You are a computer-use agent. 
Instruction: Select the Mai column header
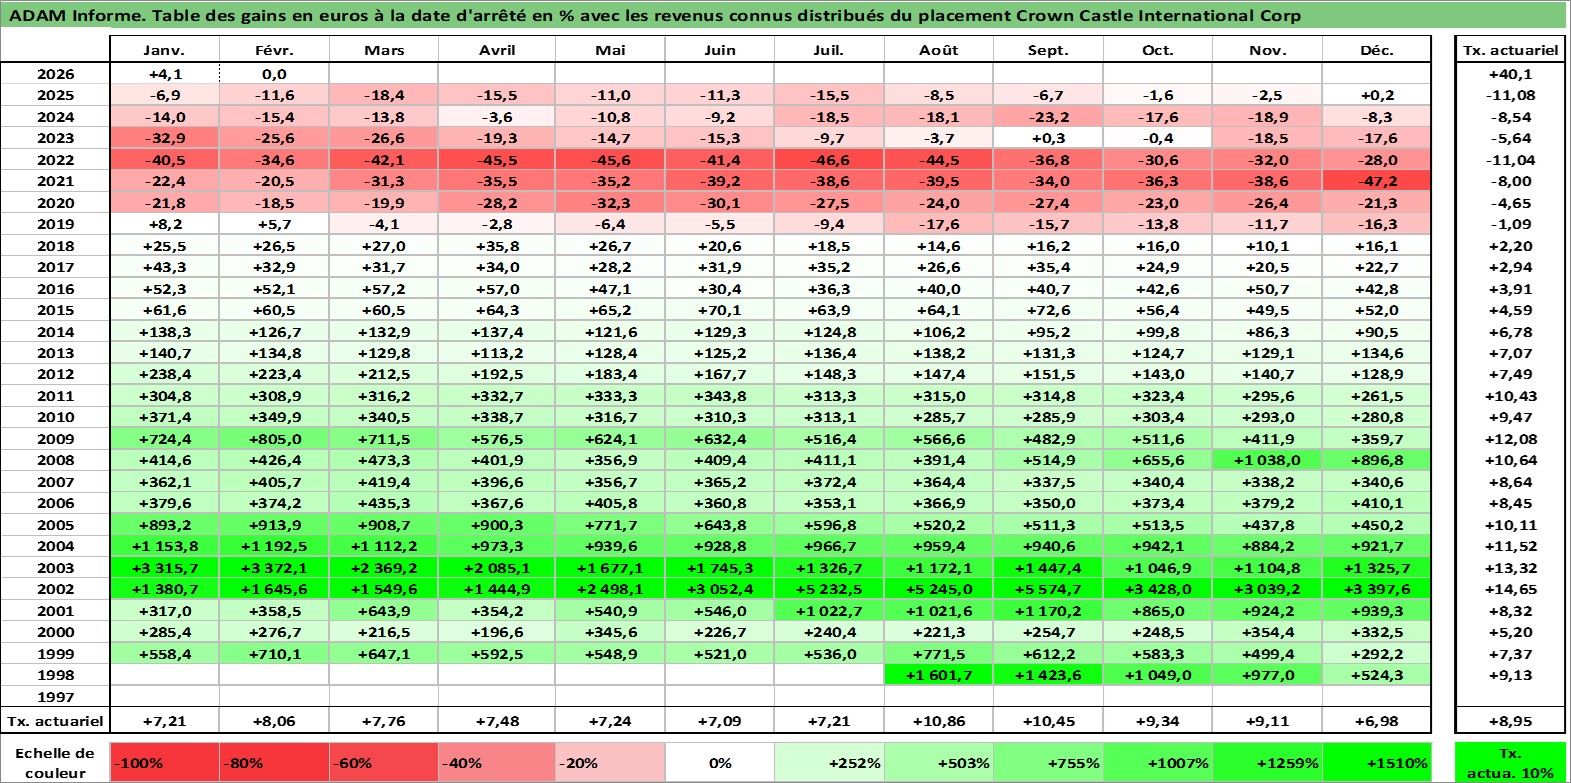610,50
